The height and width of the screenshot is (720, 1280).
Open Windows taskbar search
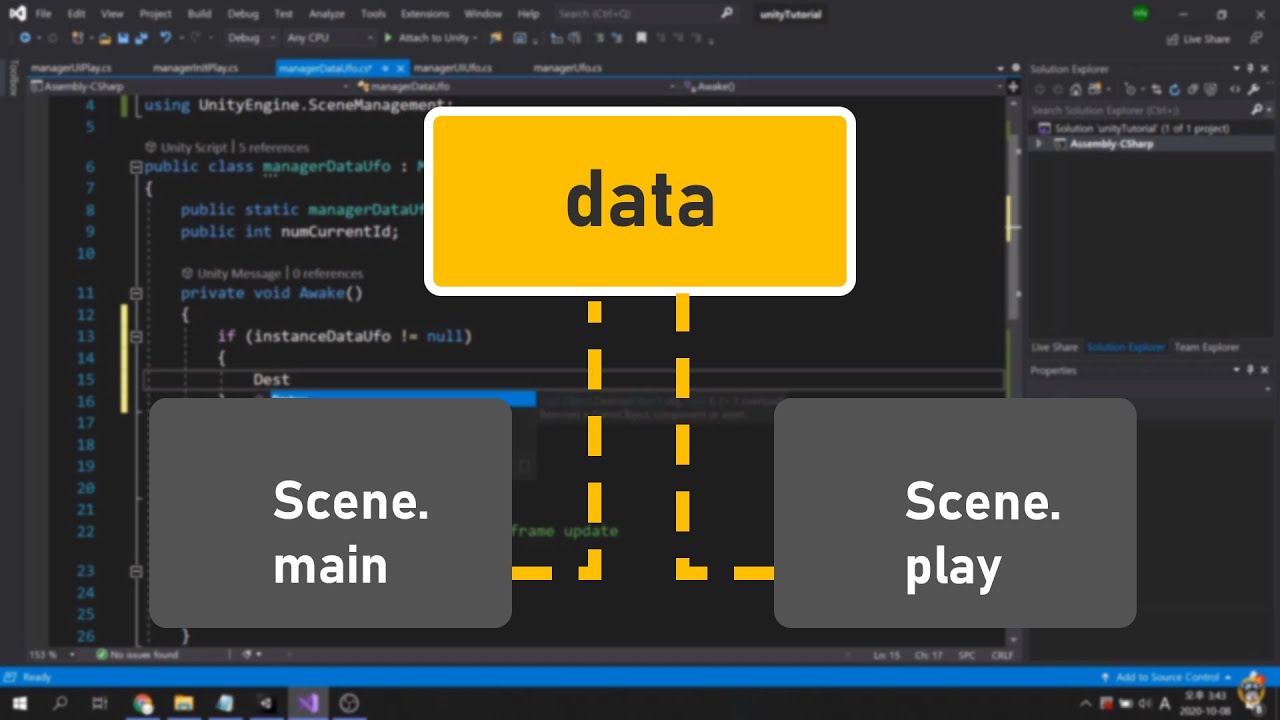coord(60,703)
